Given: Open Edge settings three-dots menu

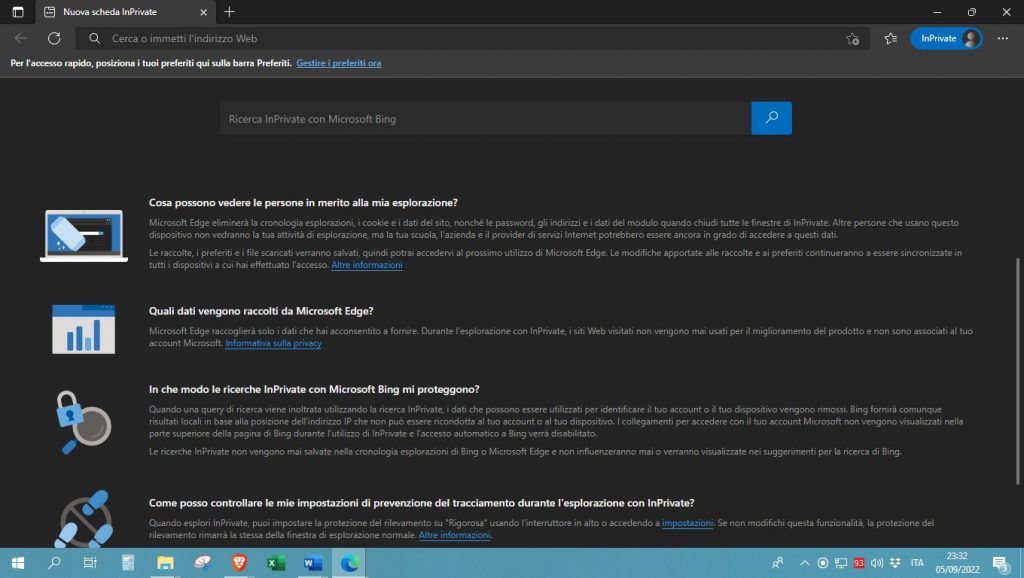Looking at the screenshot, I should (x=1004, y=39).
